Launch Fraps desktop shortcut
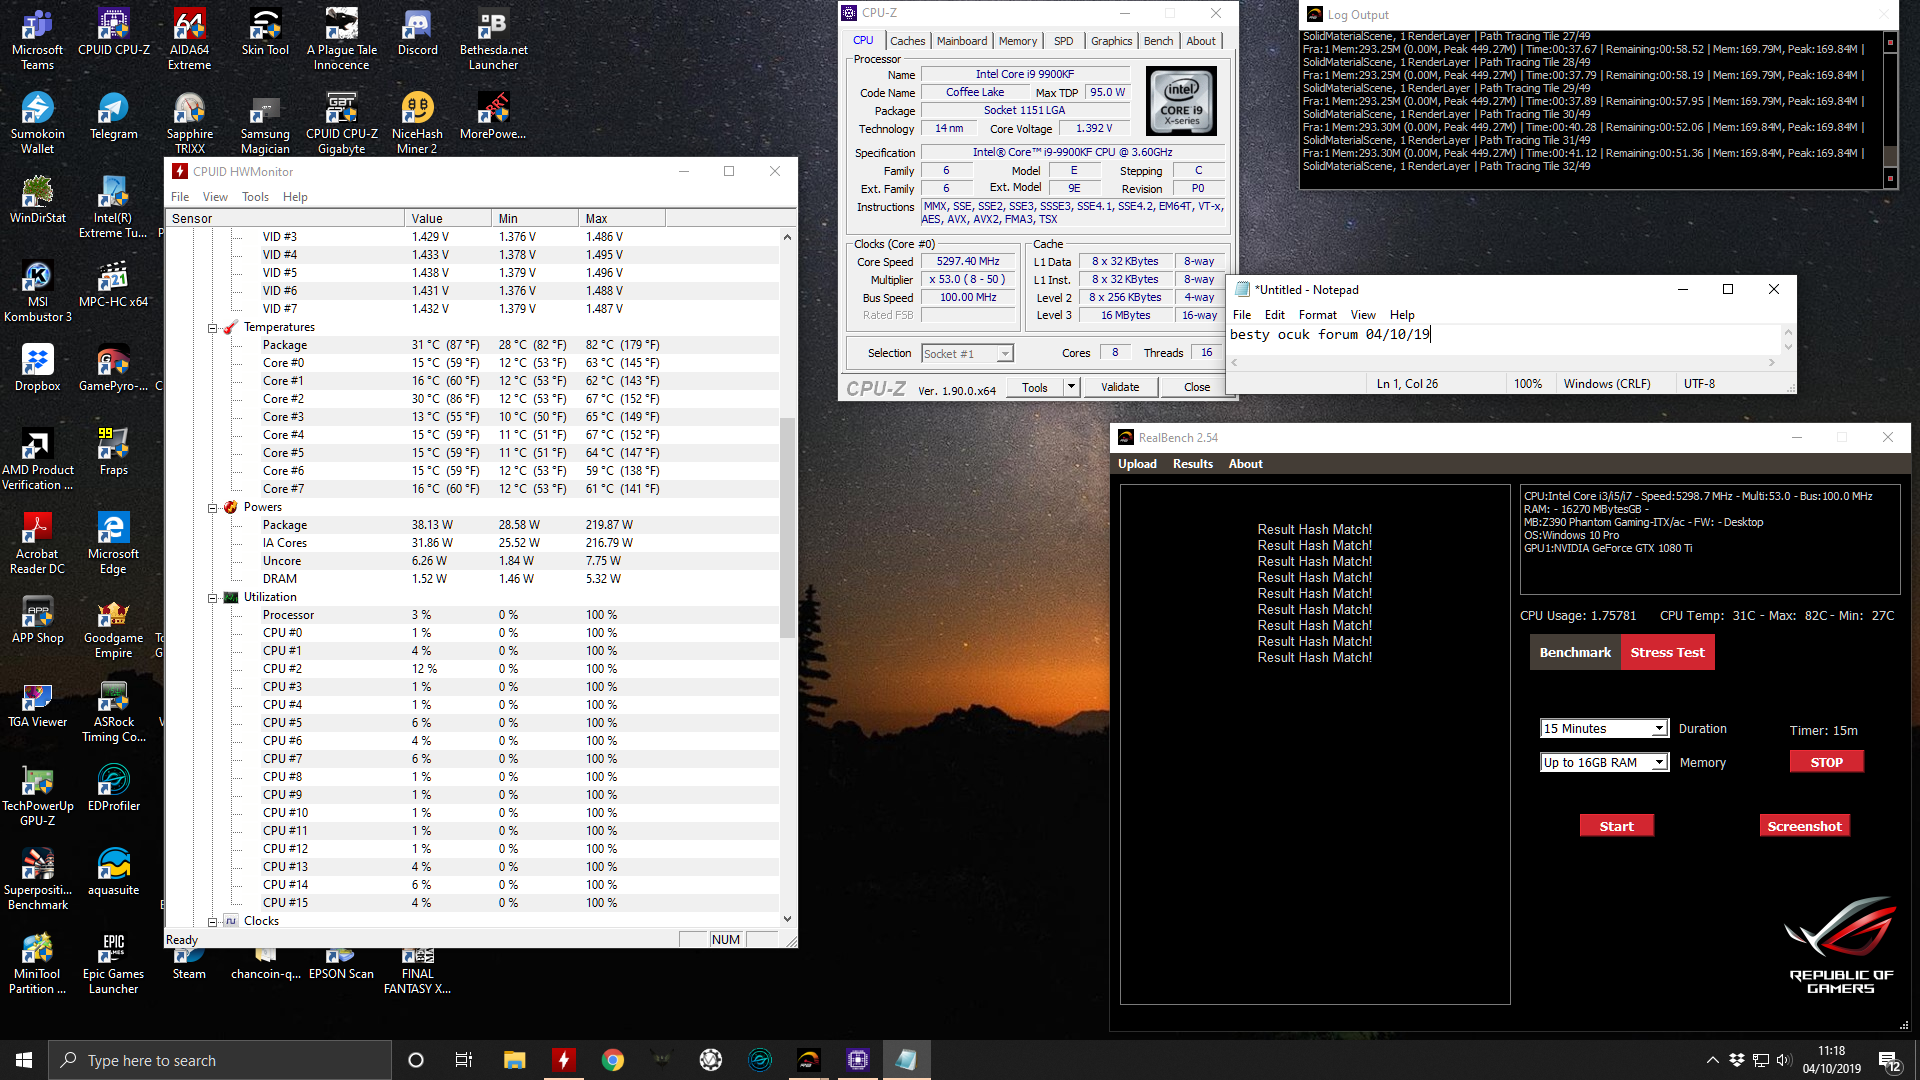The height and width of the screenshot is (1080, 1920). tap(113, 453)
